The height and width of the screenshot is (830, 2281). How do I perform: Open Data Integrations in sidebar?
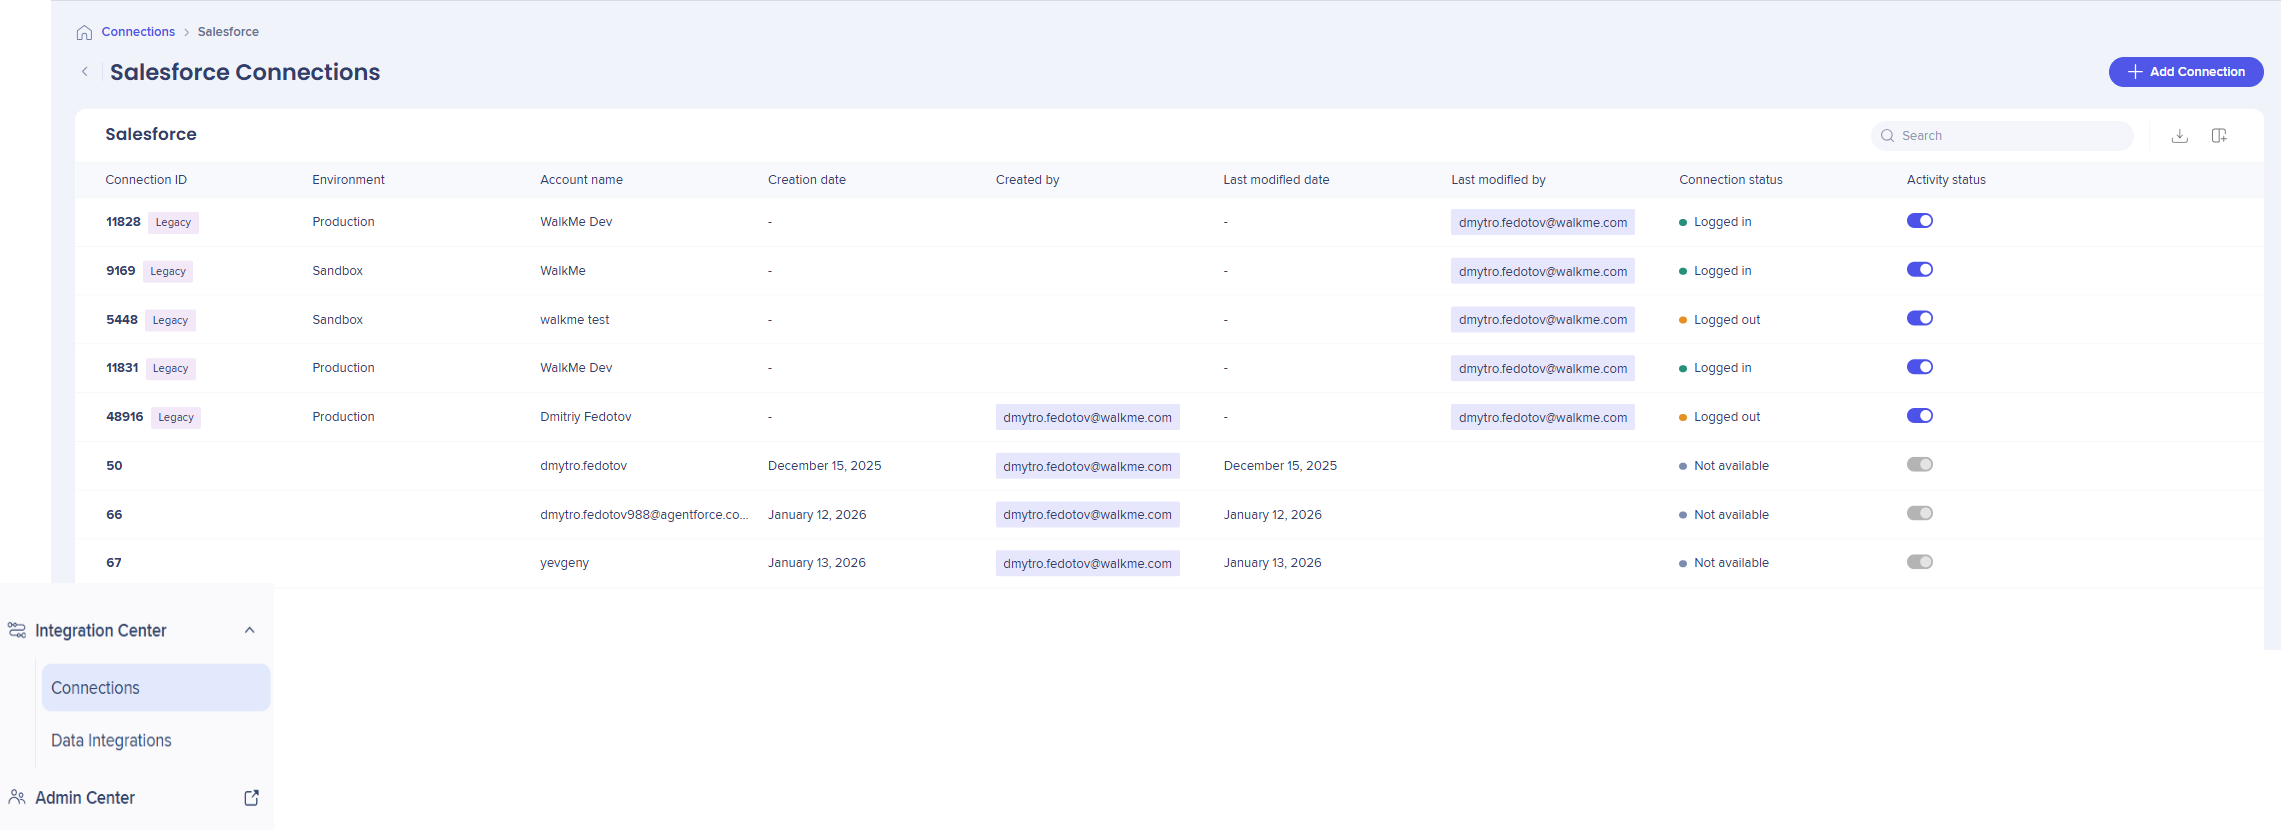point(111,740)
